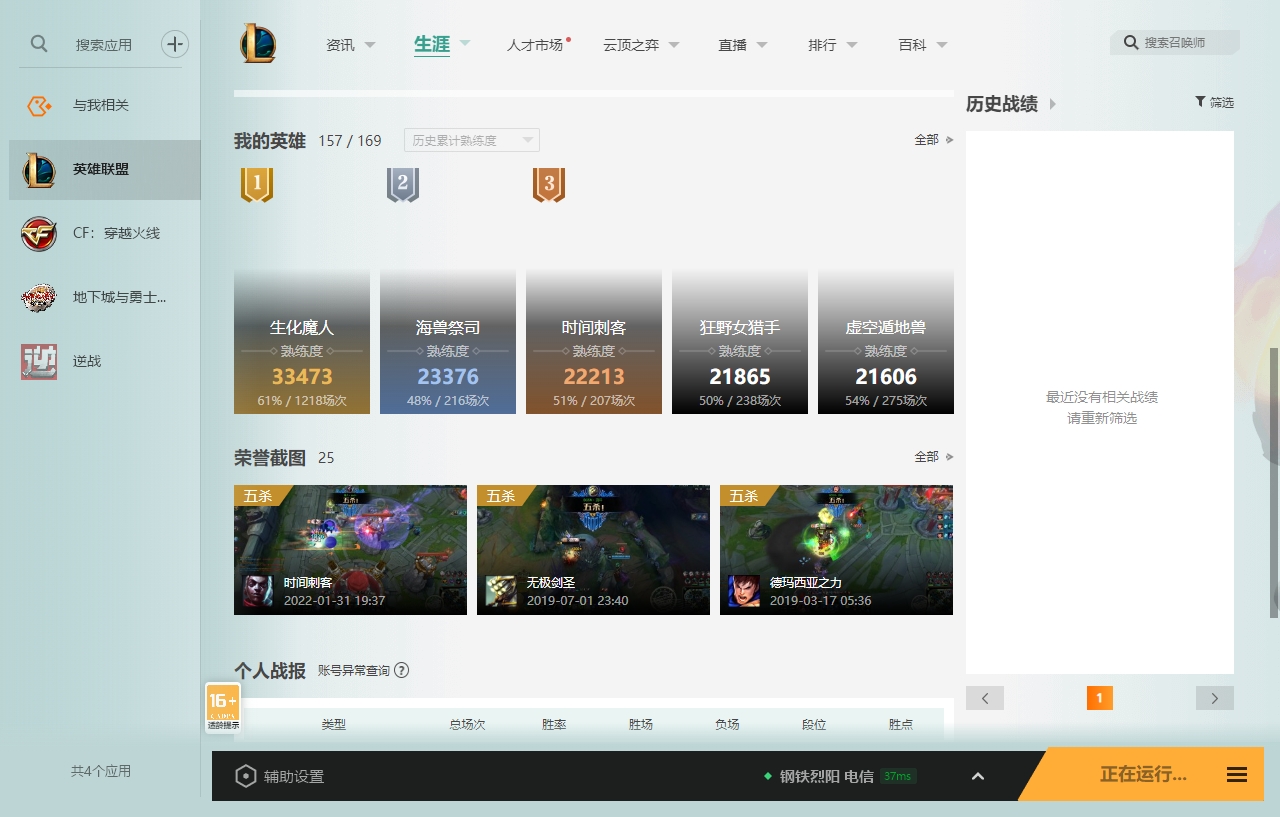The height and width of the screenshot is (817, 1280).
Task: Open the 2019-03-17 五杀 screenshot
Action: pos(836,550)
